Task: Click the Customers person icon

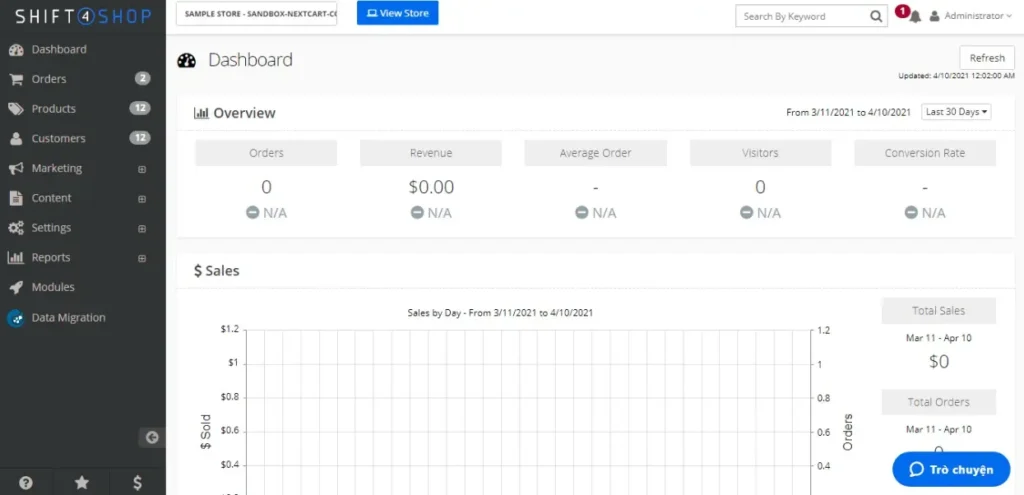Action: click(x=16, y=138)
